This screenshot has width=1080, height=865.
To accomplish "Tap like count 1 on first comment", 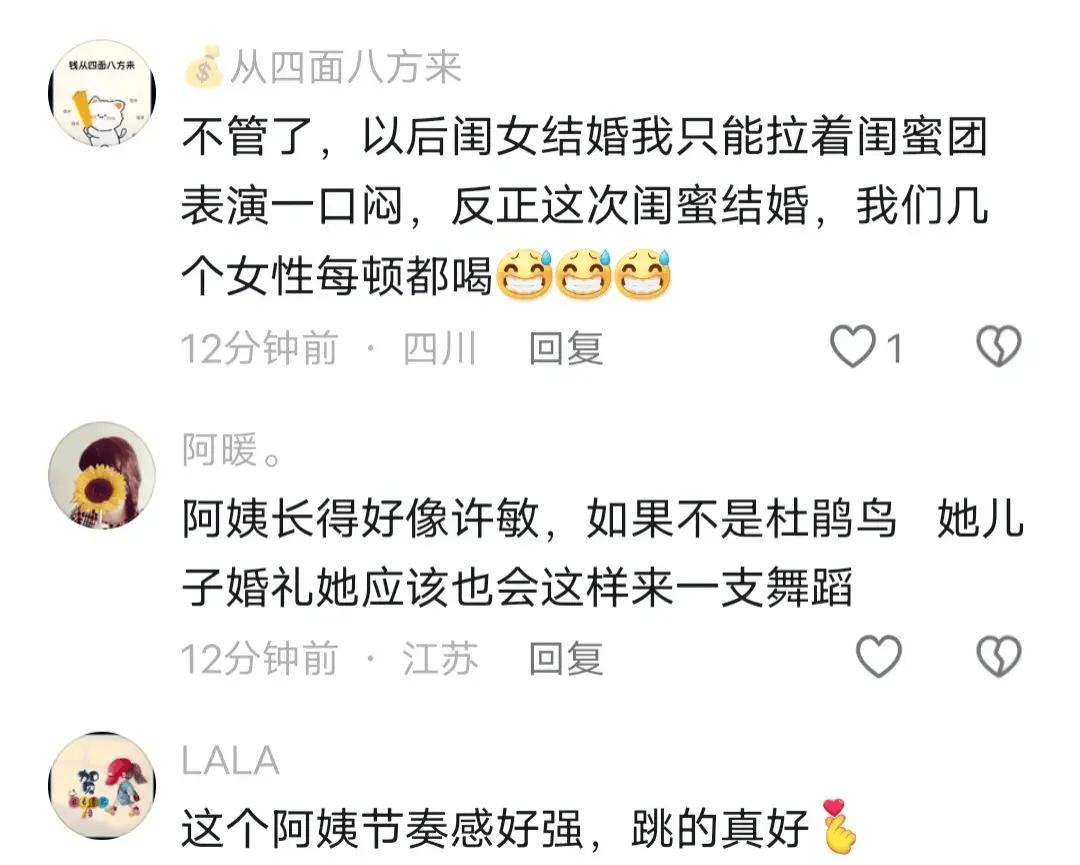I will pyautogui.click(x=893, y=348).
